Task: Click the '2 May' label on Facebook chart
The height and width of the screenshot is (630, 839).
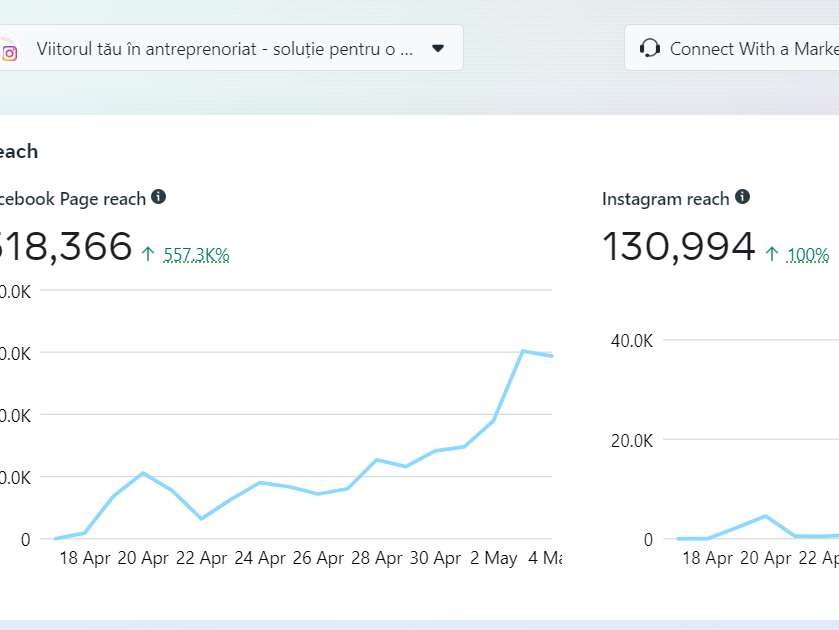Action: 494,558
